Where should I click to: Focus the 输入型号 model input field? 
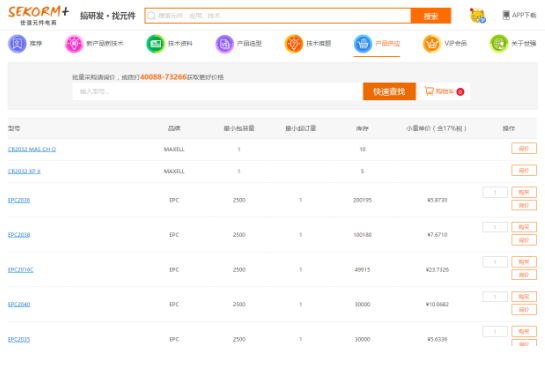coord(218,91)
